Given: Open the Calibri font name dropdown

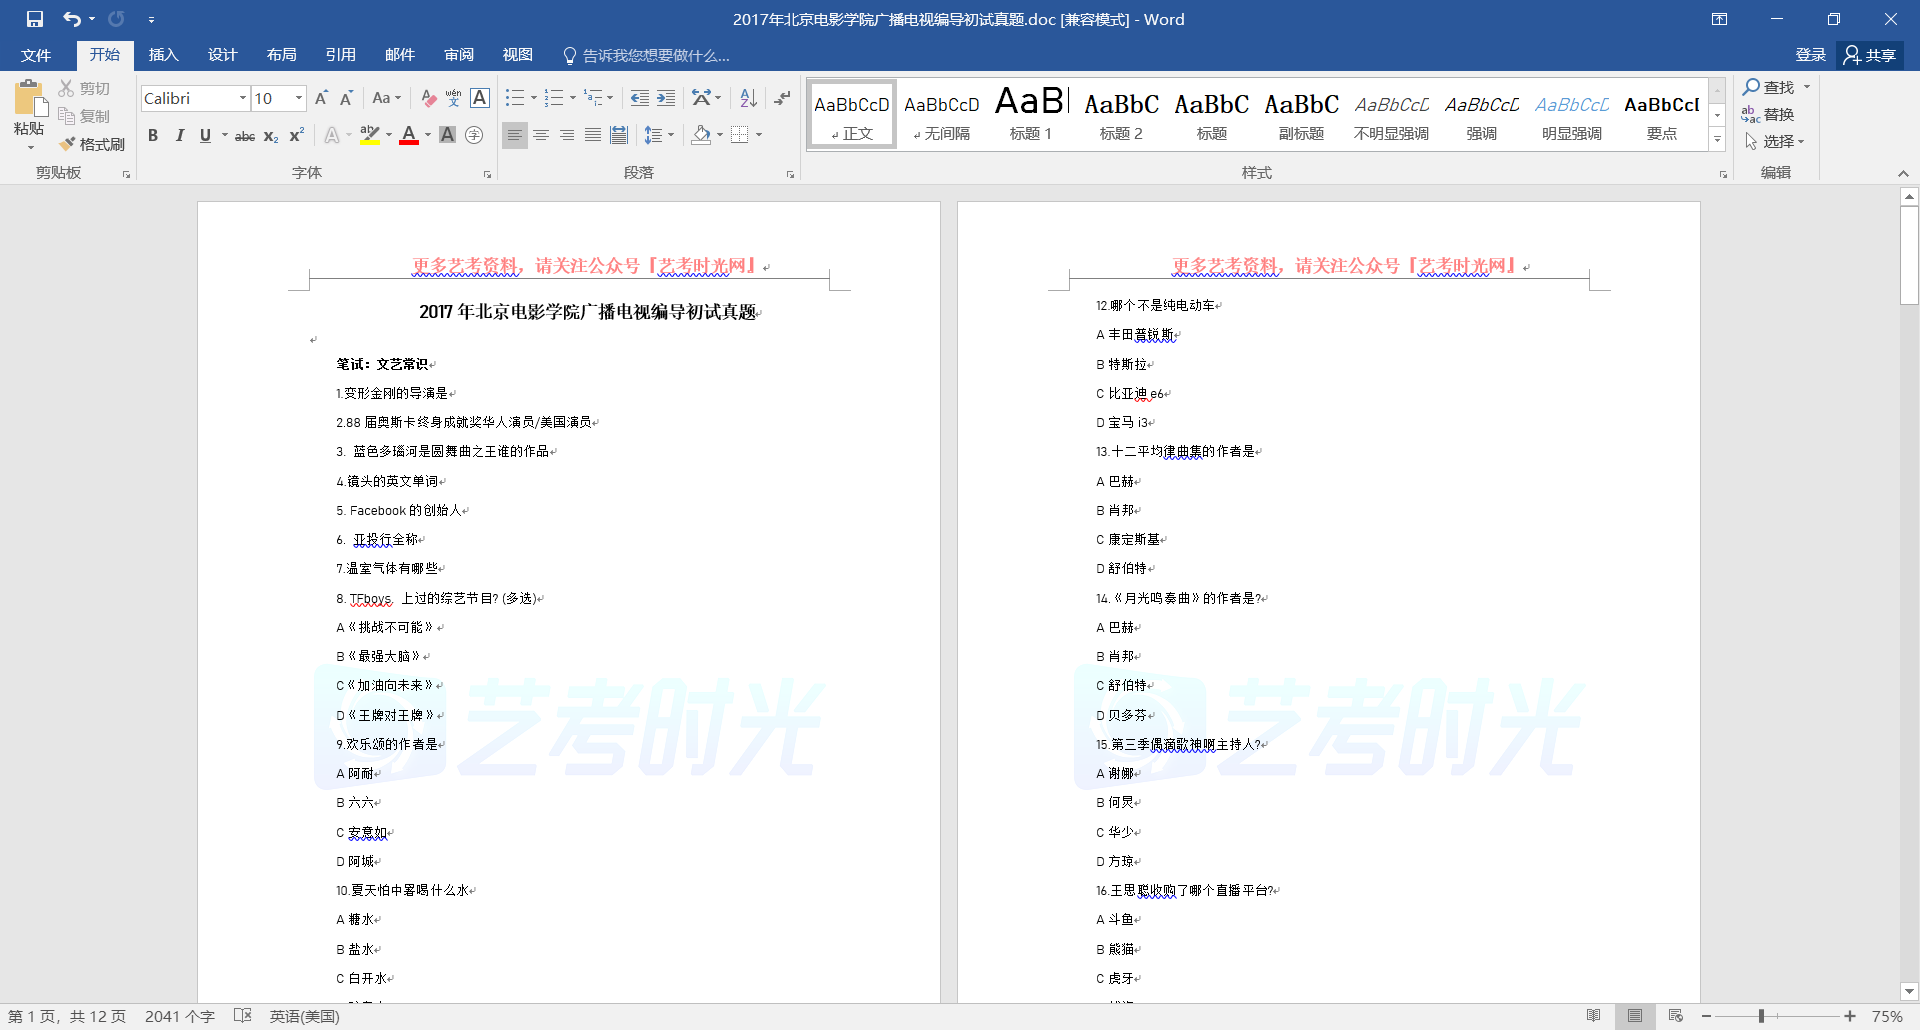Looking at the screenshot, I should (243, 98).
